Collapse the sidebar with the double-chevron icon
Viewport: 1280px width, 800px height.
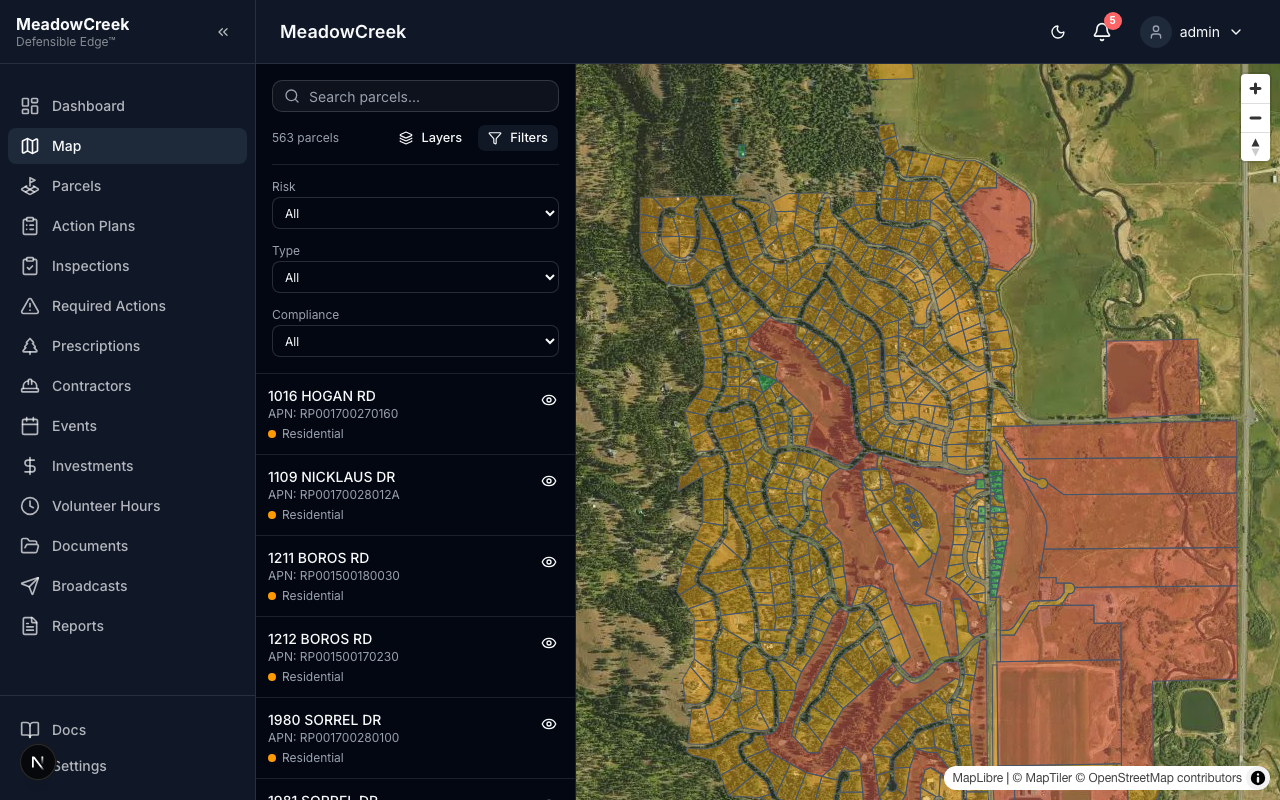(x=223, y=32)
